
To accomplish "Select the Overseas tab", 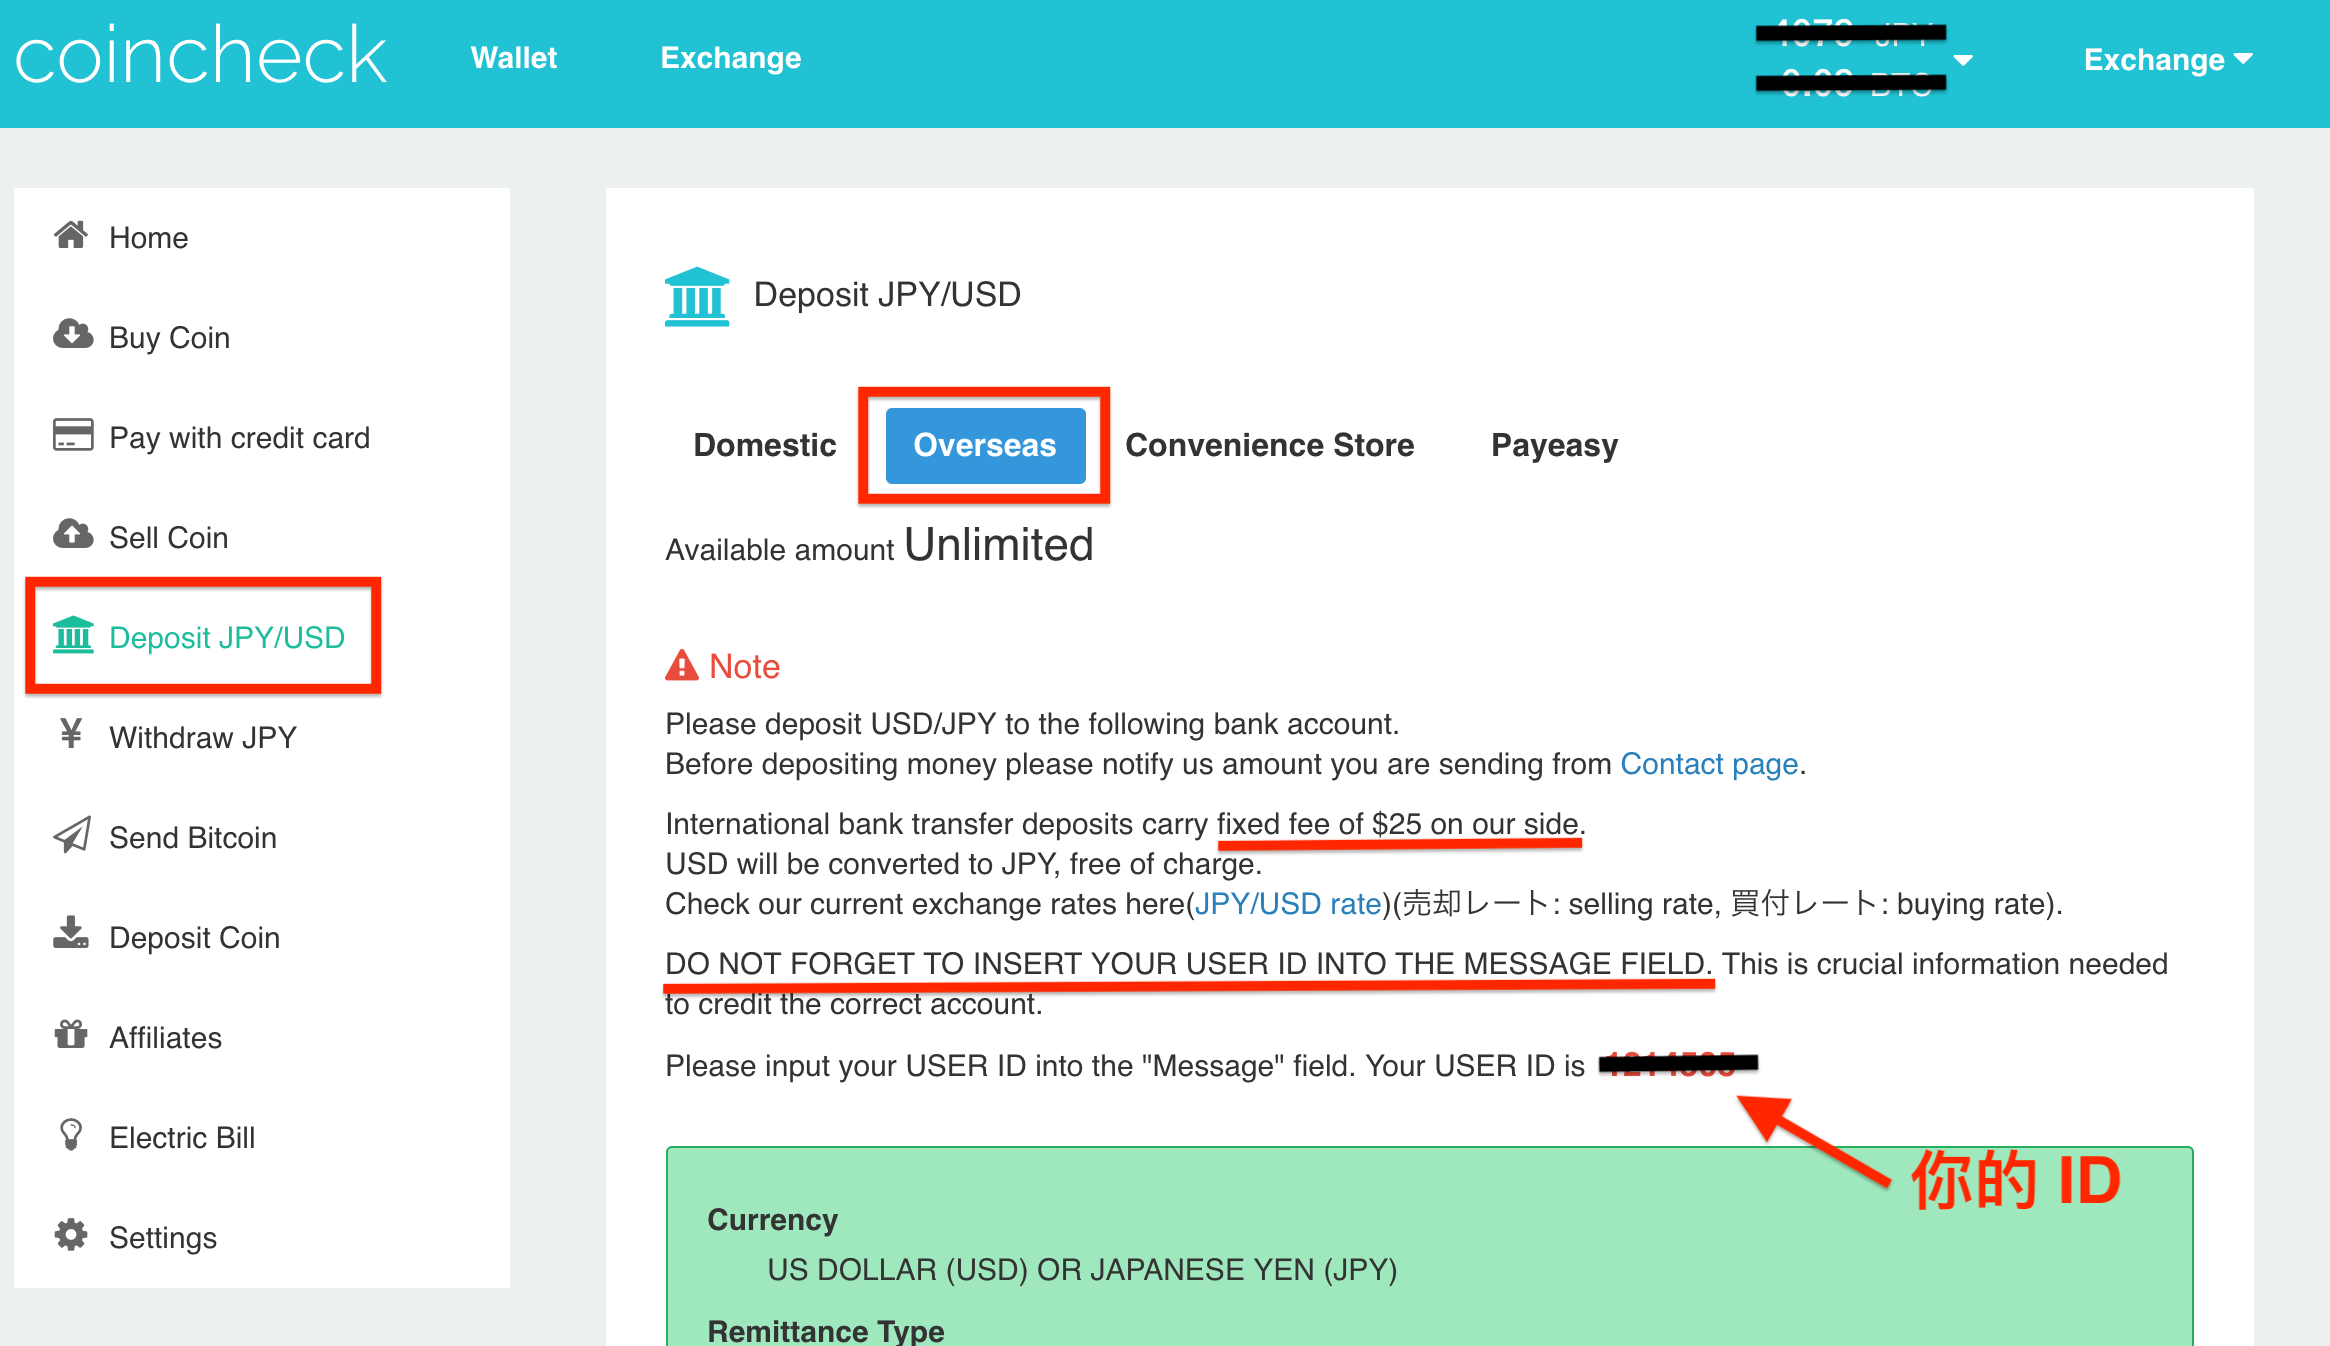I will (985, 445).
